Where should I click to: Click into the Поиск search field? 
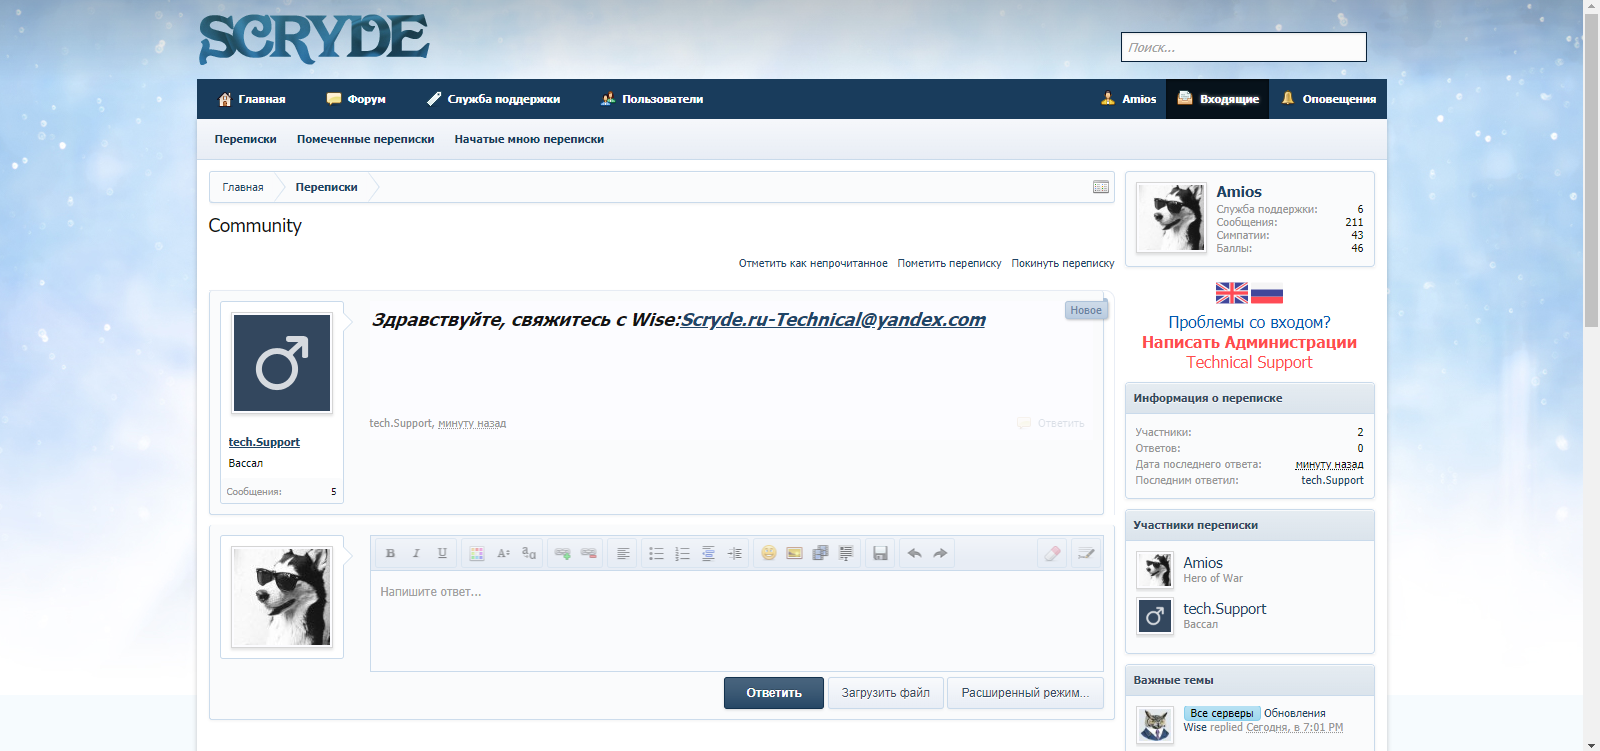pos(1243,47)
